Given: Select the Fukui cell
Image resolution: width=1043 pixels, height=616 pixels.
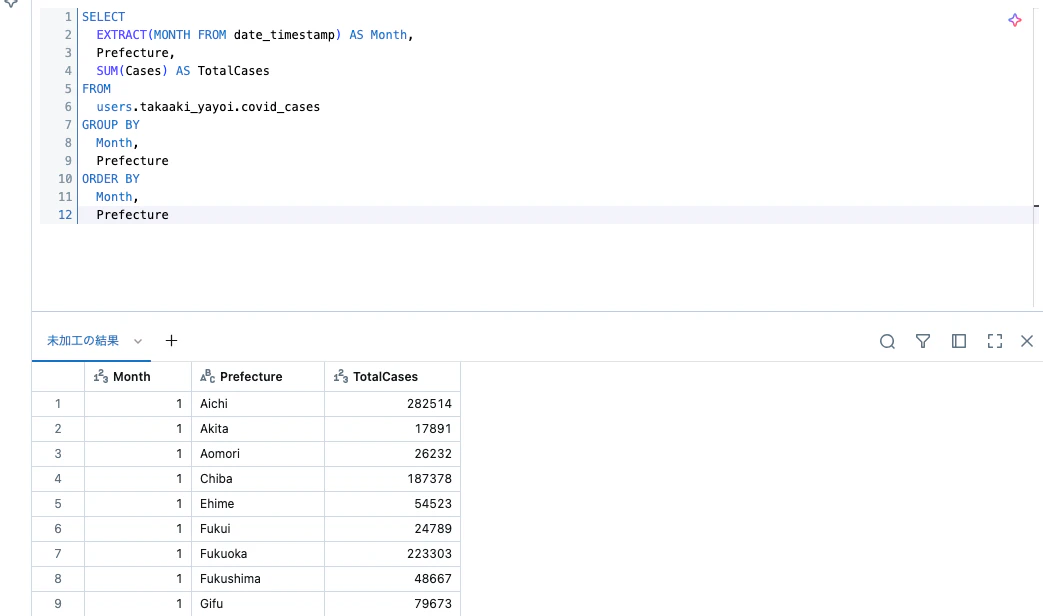Looking at the screenshot, I should (257, 529).
